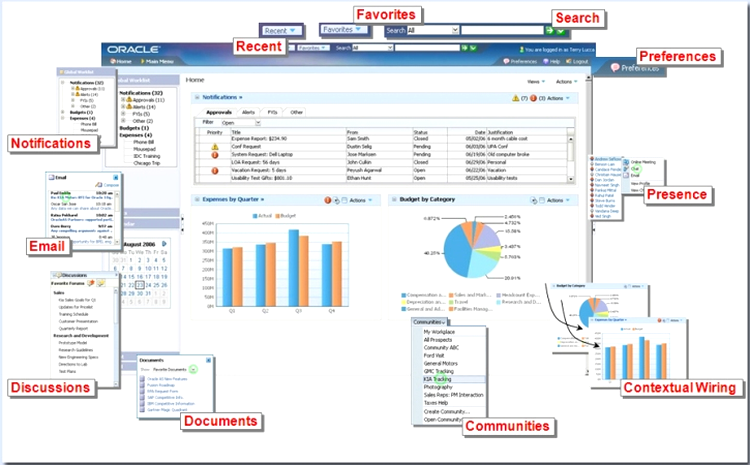Open Help in the Oracle header bar
The width and height of the screenshot is (750, 465).
(551, 61)
